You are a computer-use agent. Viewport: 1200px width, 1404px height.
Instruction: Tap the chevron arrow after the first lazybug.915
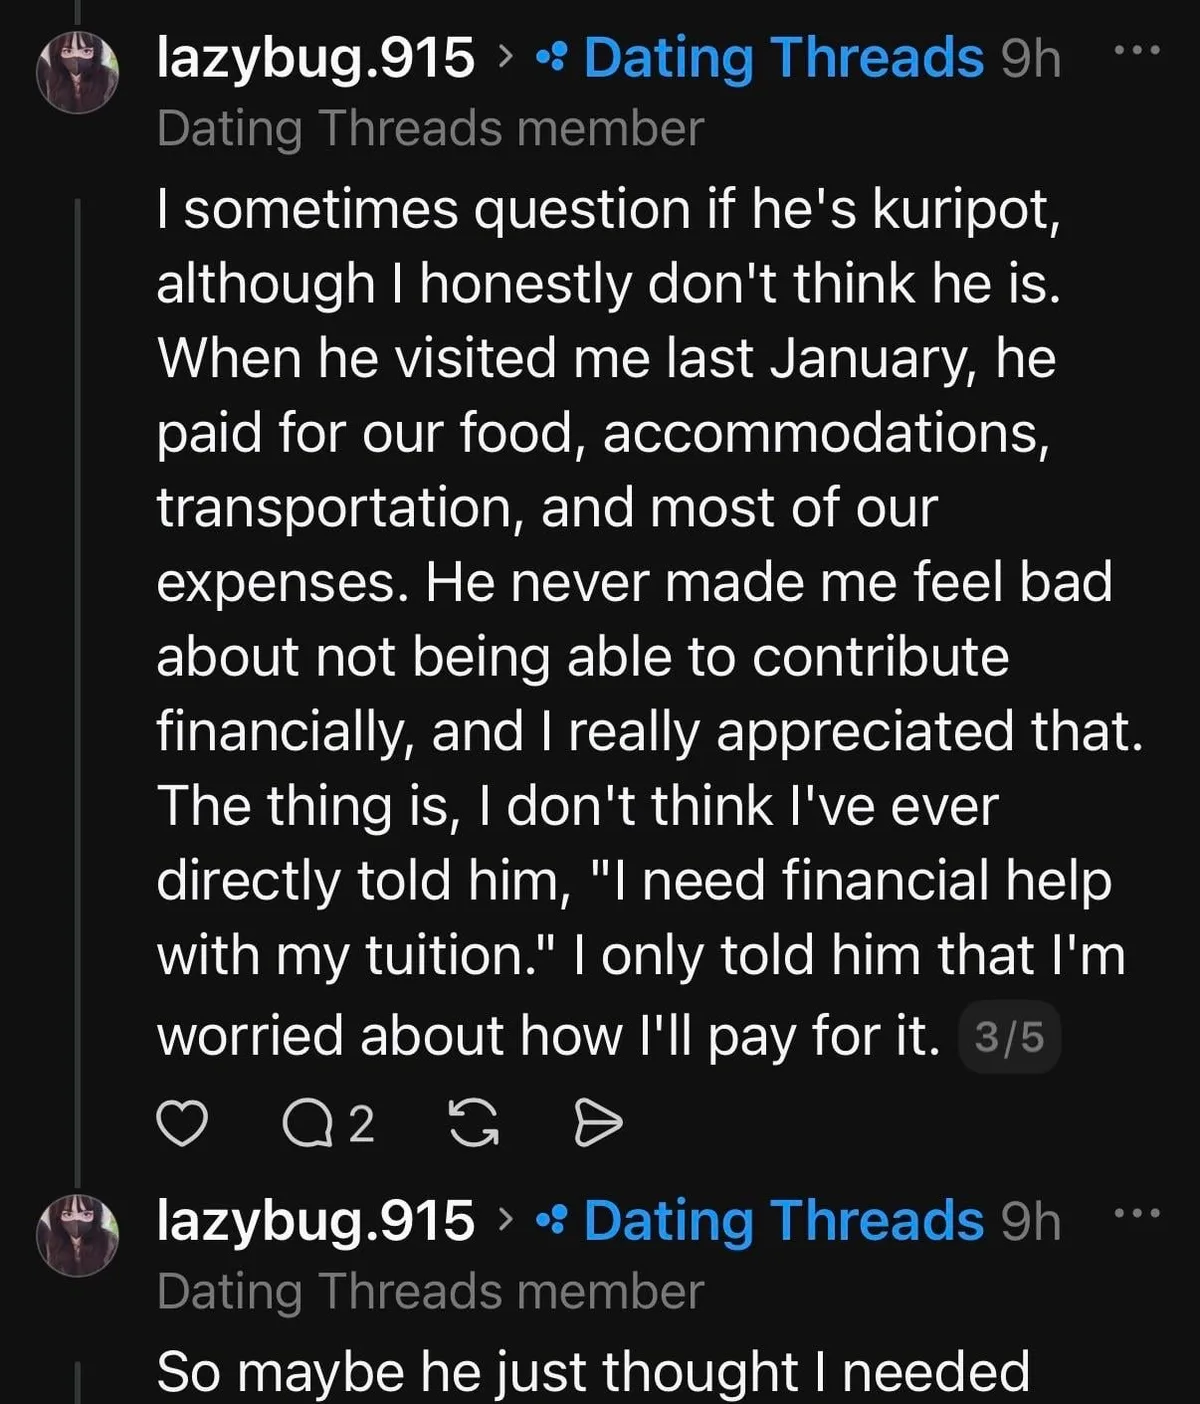(x=505, y=58)
